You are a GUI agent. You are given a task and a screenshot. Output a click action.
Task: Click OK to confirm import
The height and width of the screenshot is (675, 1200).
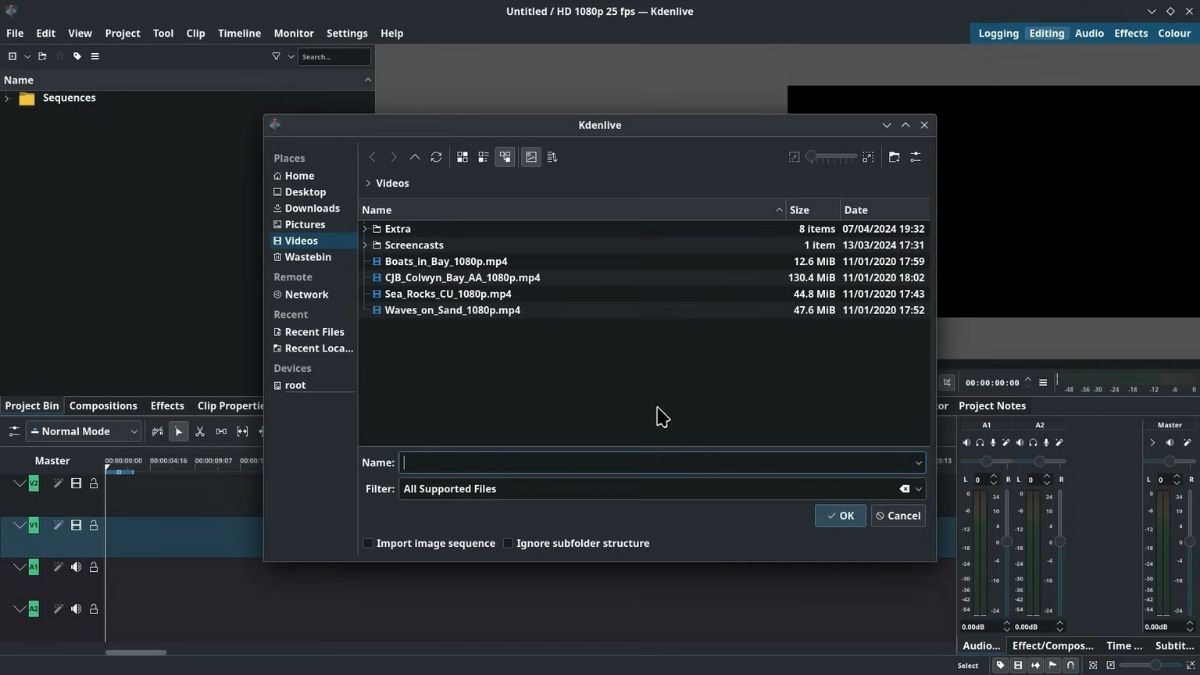pyautogui.click(x=840, y=516)
